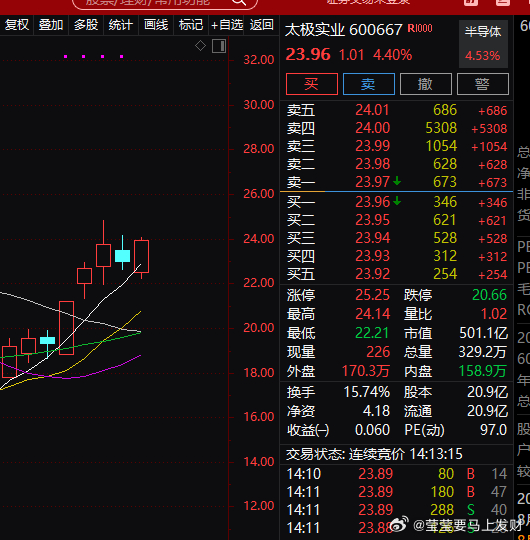Select 买二 price 23.95
This screenshot has height=540, width=530.
point(372,220)
